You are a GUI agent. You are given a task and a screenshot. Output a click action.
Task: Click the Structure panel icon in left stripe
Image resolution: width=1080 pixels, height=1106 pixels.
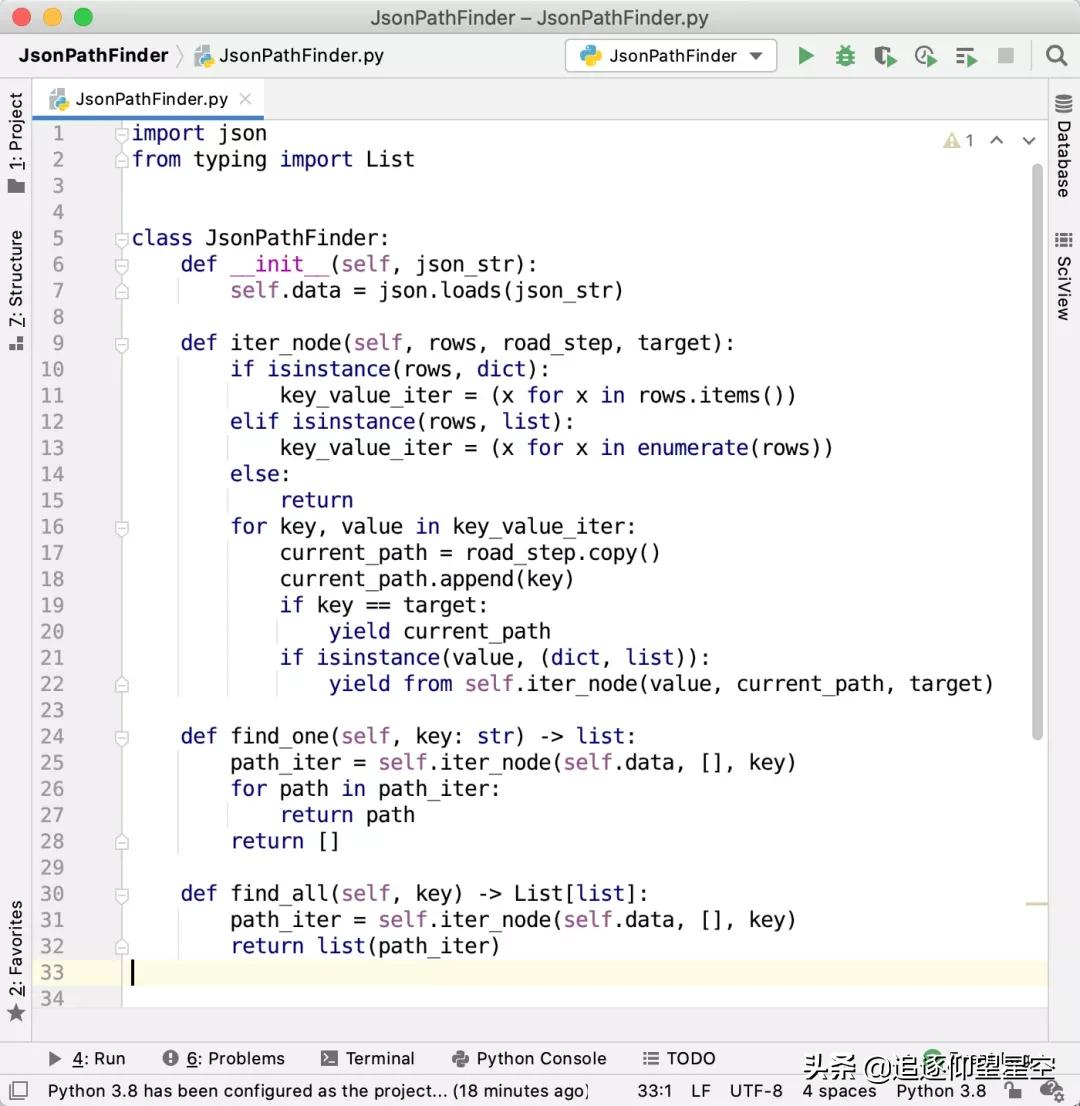point(16,344)
